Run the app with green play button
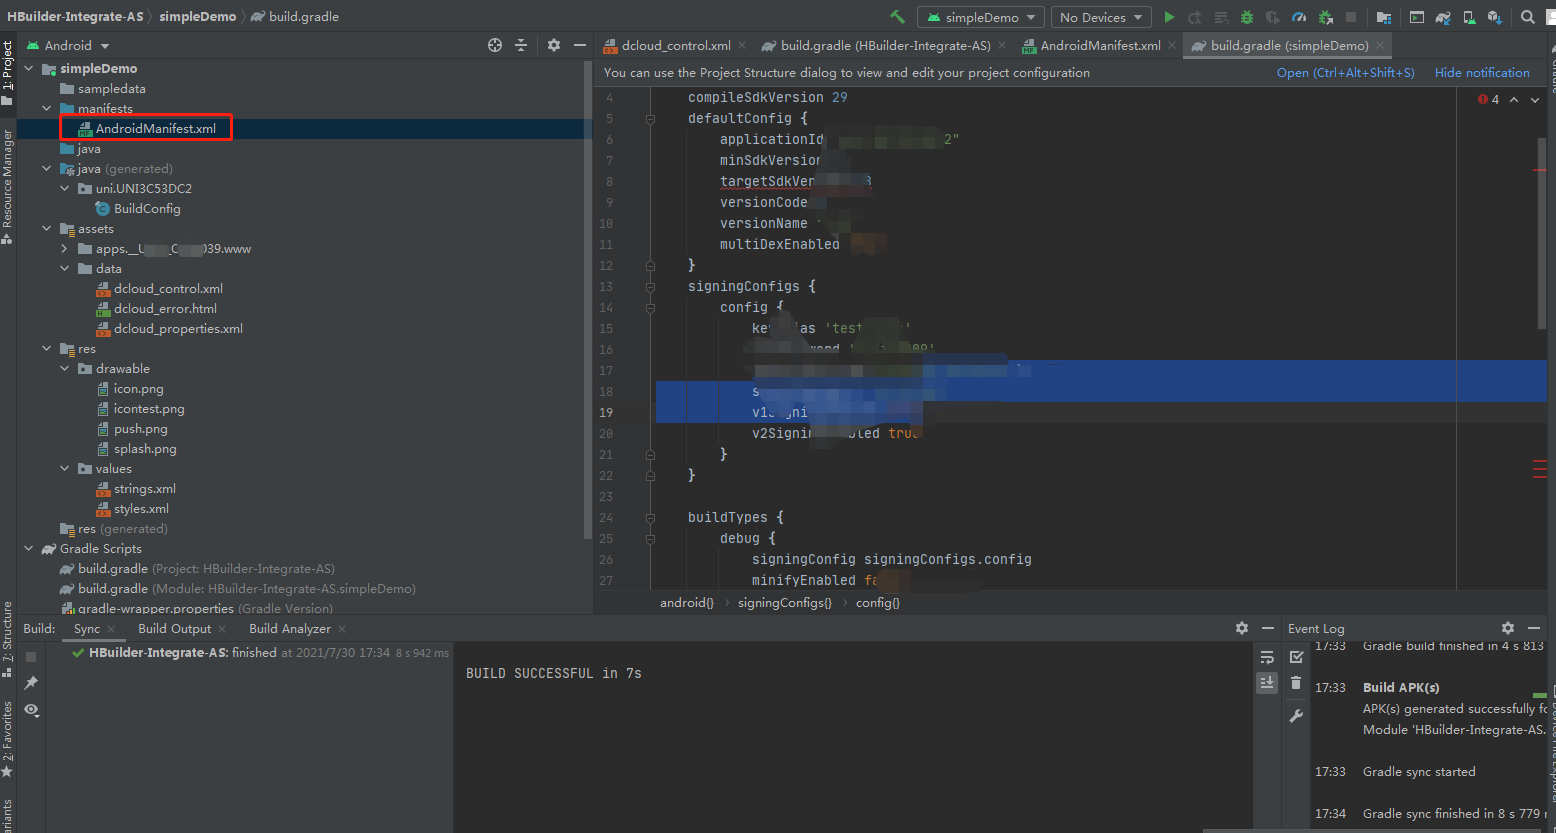 tap(1169, 17)
